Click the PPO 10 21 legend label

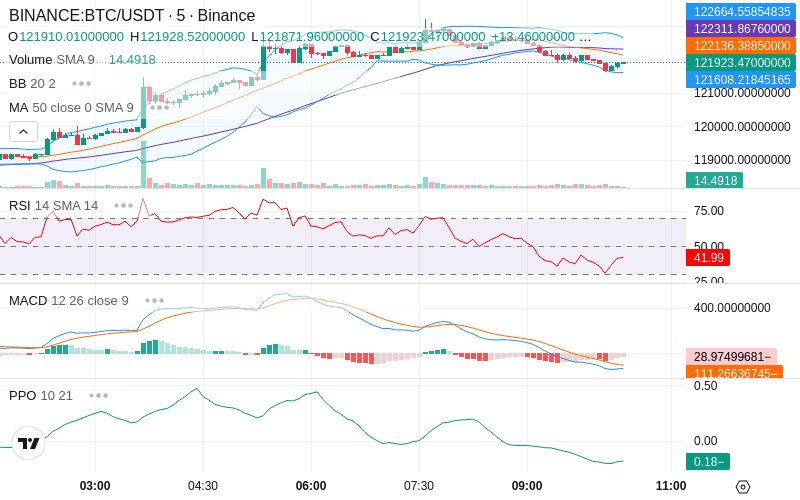[41, 395]
